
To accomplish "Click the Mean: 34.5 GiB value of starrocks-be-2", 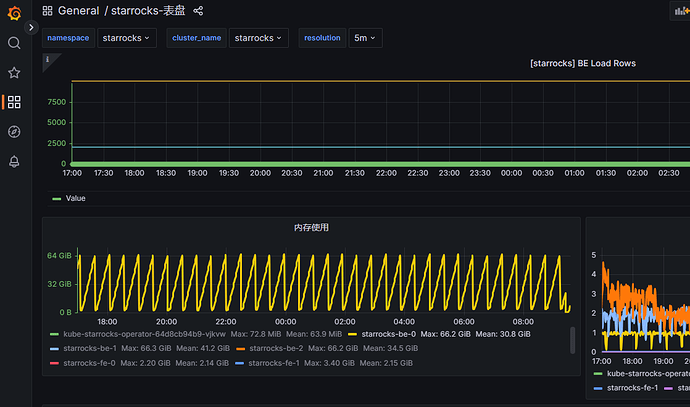I will (390, 348).
